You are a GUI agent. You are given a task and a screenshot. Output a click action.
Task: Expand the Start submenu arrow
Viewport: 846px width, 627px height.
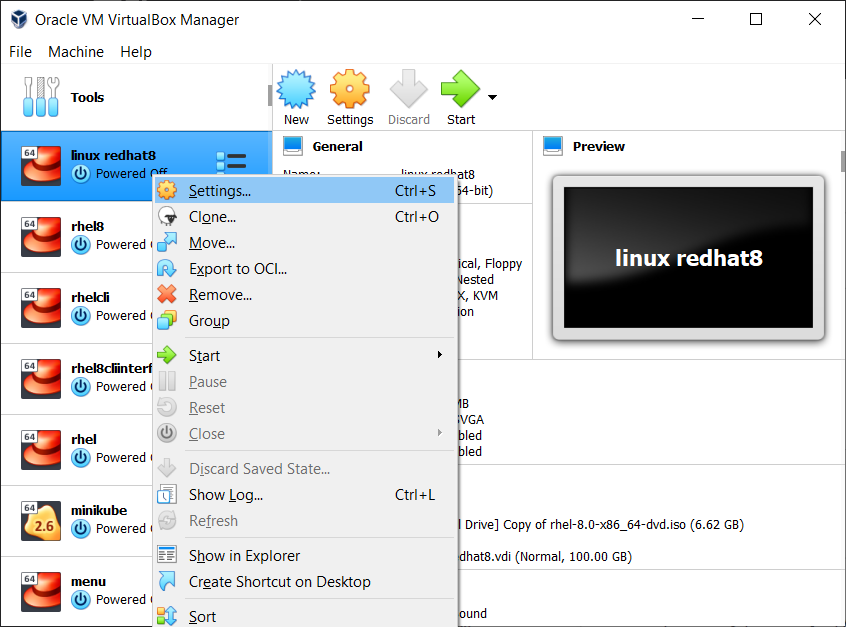440,355
